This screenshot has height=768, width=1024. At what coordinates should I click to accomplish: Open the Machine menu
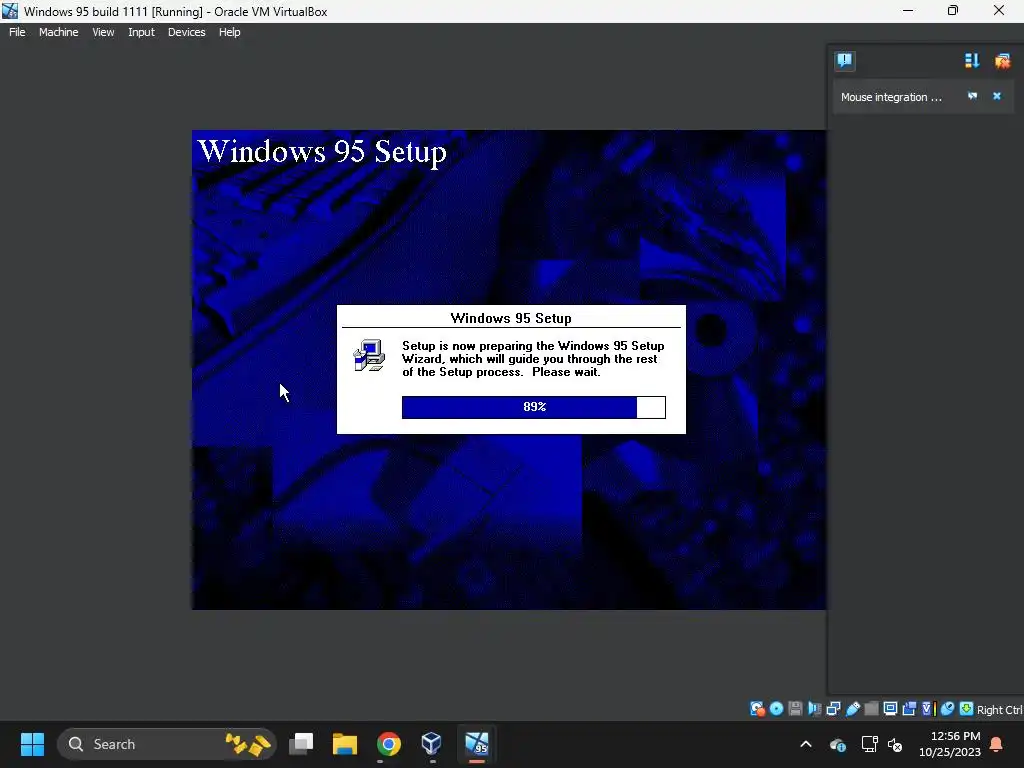pyautogui.click(x=58, y=32)
